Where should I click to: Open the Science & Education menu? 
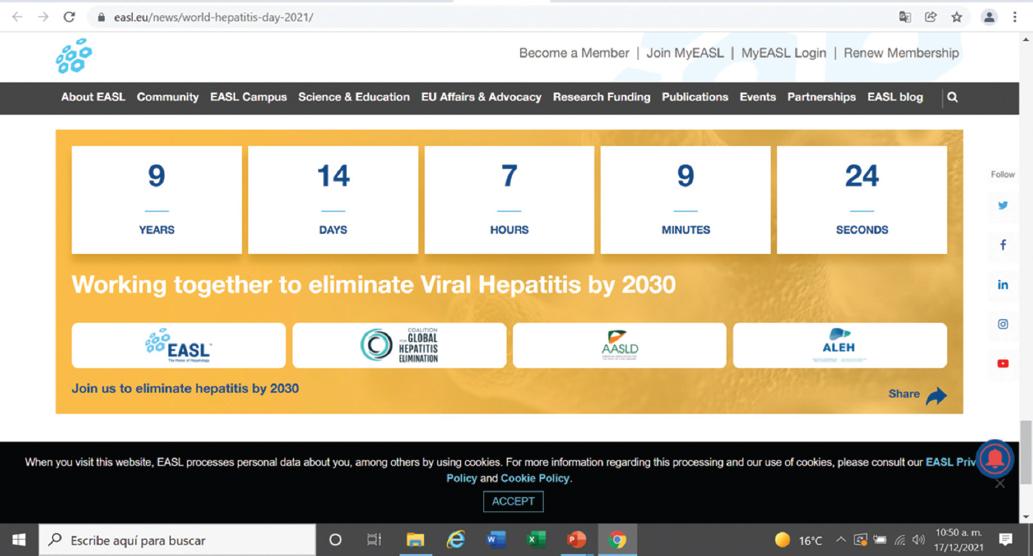[x=354, y=97]
